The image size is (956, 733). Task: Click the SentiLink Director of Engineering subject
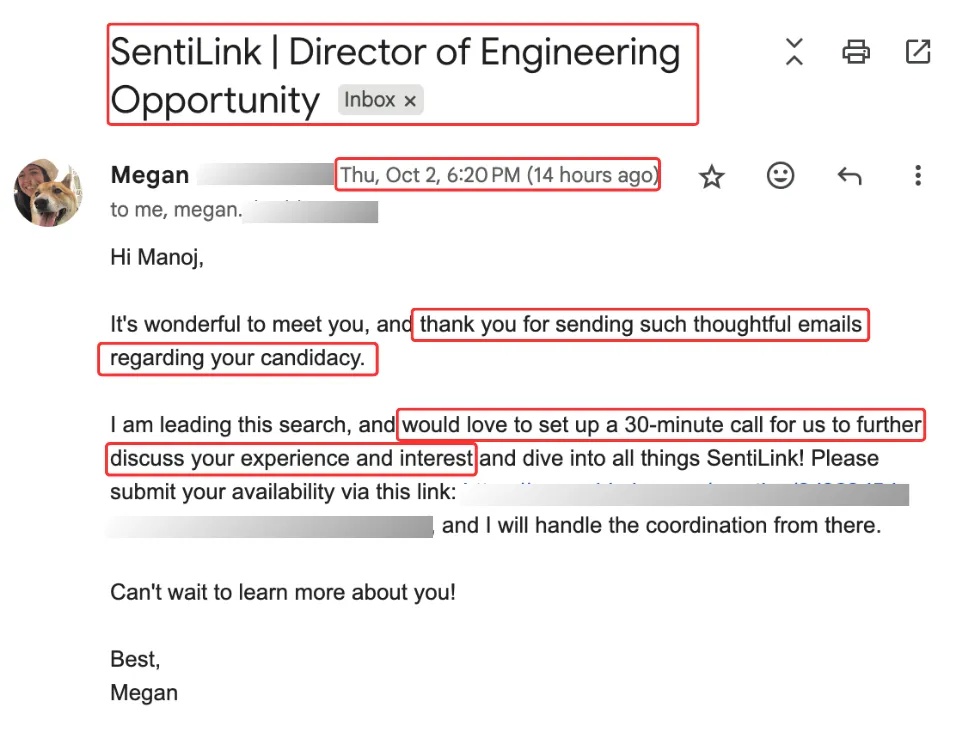[395, 53]
